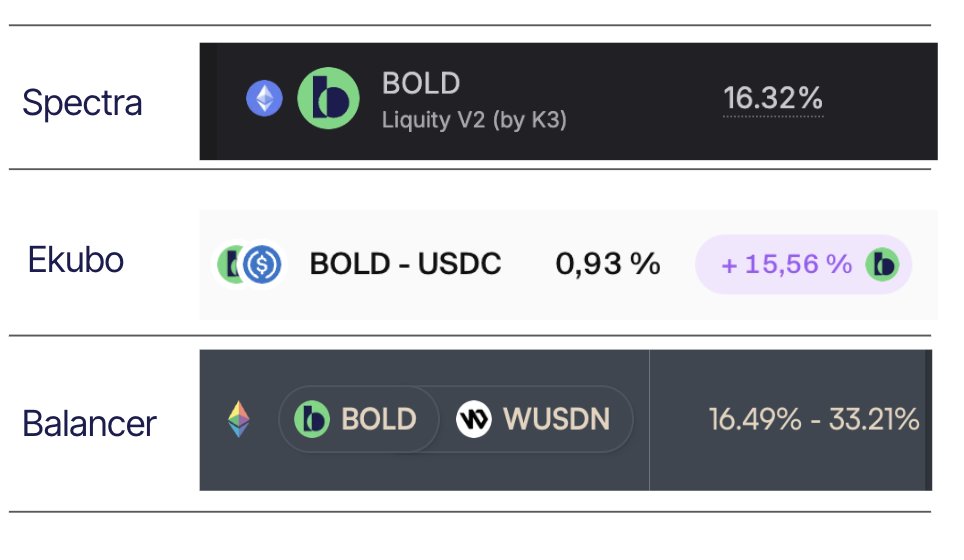Select the BOLD token pill in Balancer
Image resolution: width=964 pixels, height=560 pixels.
(359, 419)
